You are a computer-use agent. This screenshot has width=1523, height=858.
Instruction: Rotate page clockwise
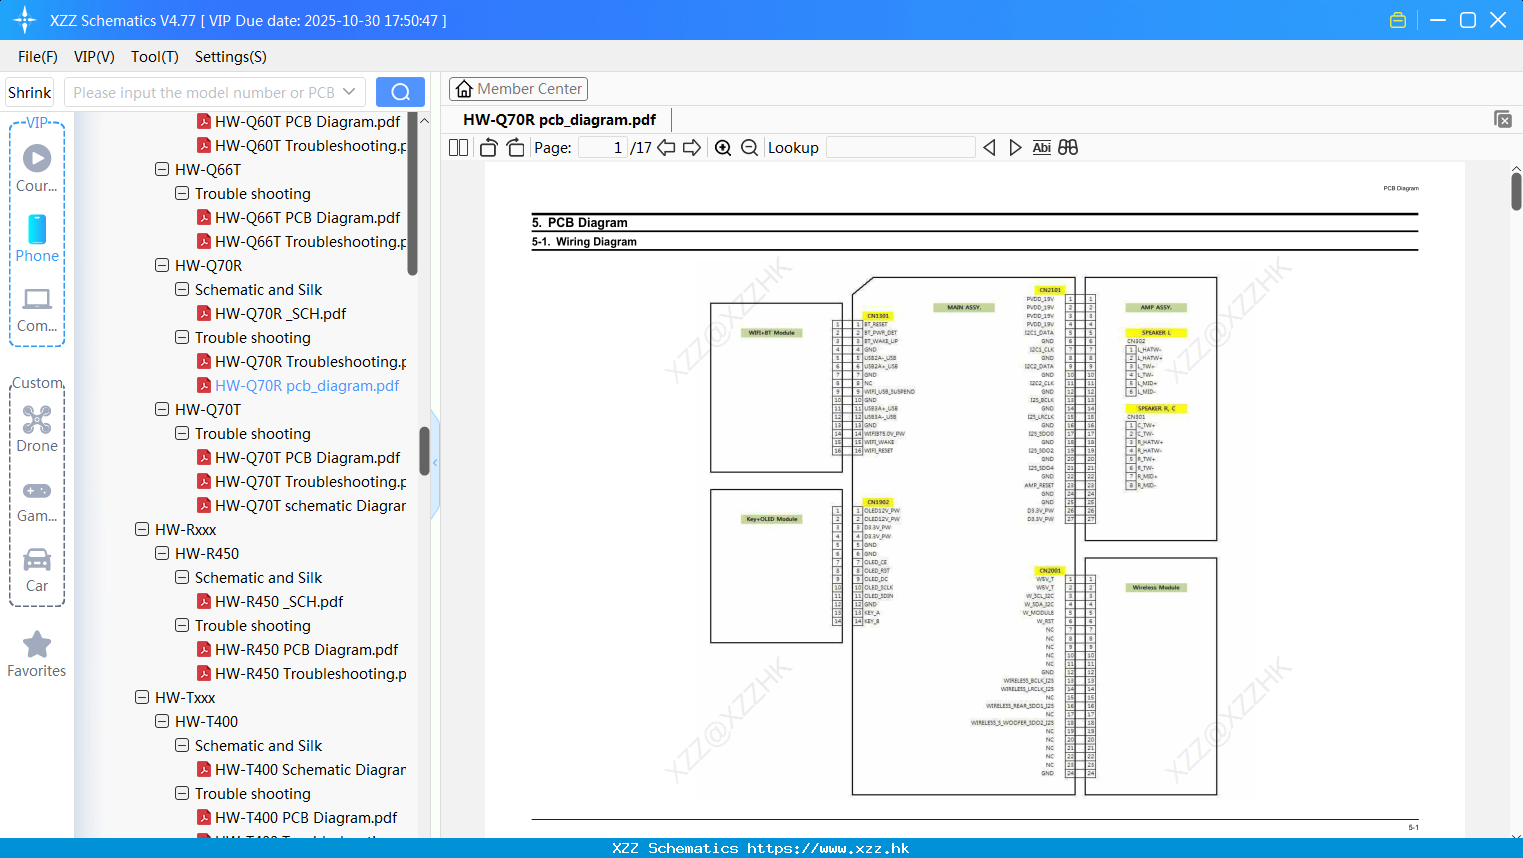[x=515, y=148]
